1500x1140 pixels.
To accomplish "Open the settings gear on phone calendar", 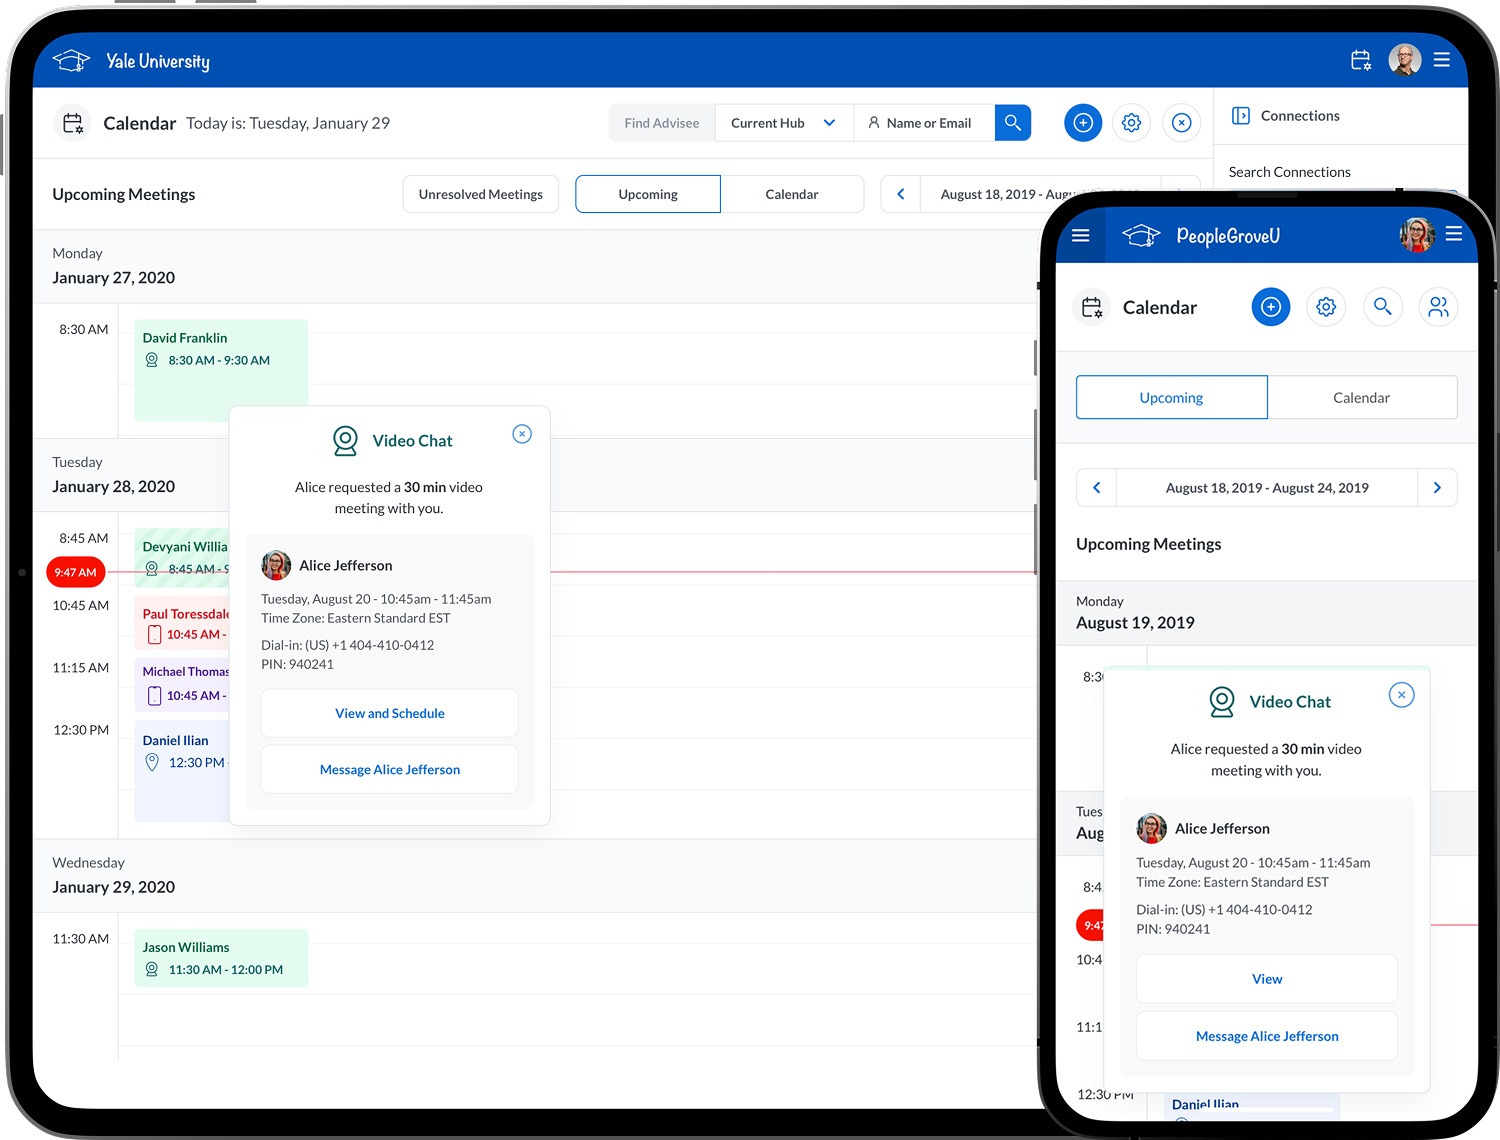I will click(1326, 307).
